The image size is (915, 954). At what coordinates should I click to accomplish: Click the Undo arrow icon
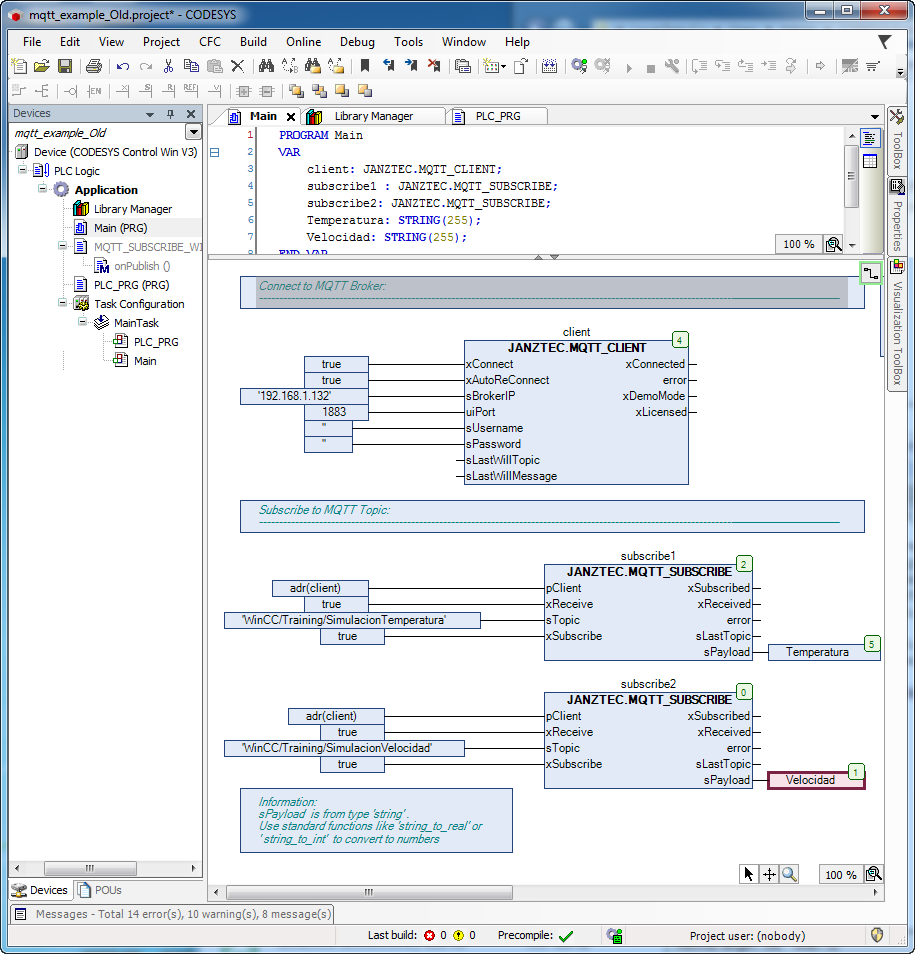tap(123, 66)
